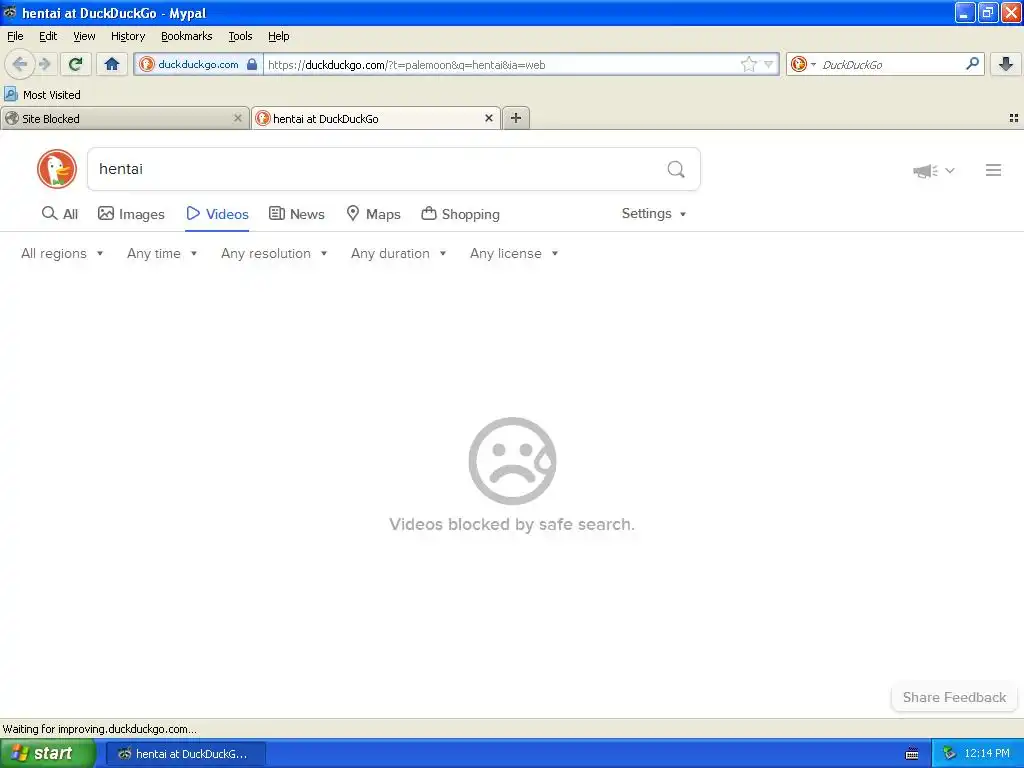The image size is (1024, 768).
Task: Click the Forward navigation arrow
Action: point(45,64)
